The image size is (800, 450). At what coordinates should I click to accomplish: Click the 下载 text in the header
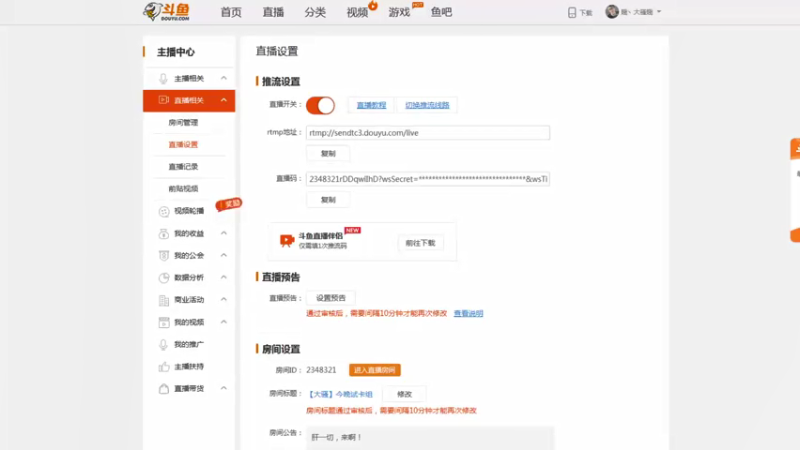[586, 13]
